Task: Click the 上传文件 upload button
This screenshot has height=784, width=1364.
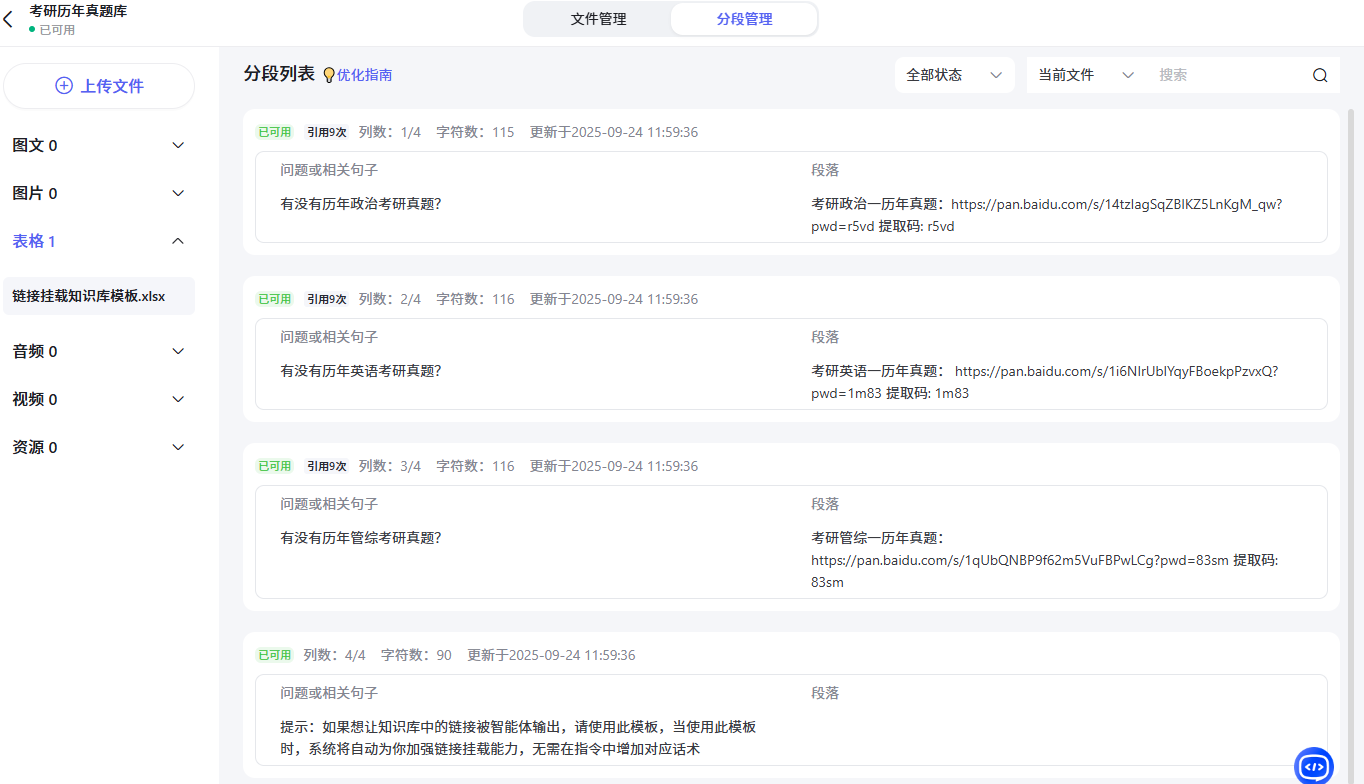Action: (99, 86)
